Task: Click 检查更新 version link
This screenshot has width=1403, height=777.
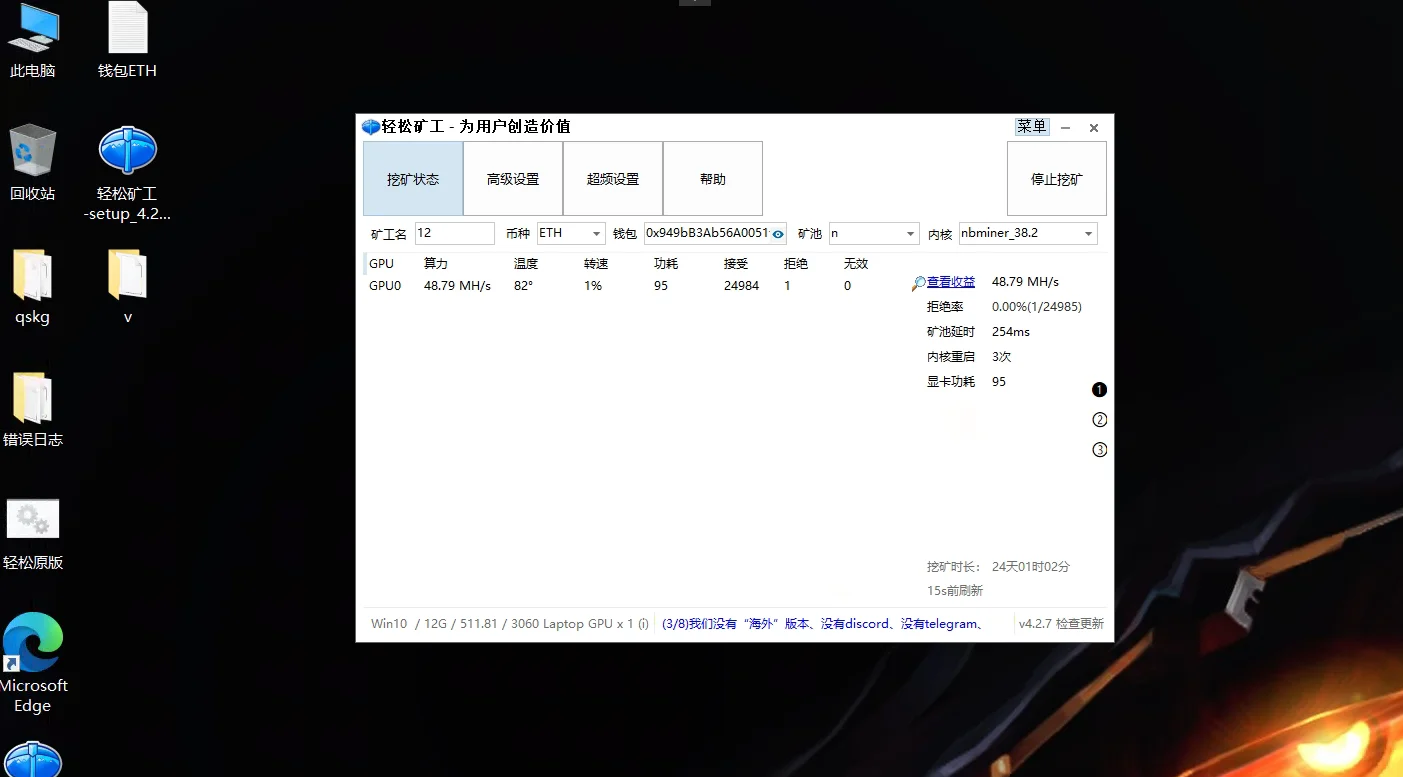Action: coord(1079,623)
